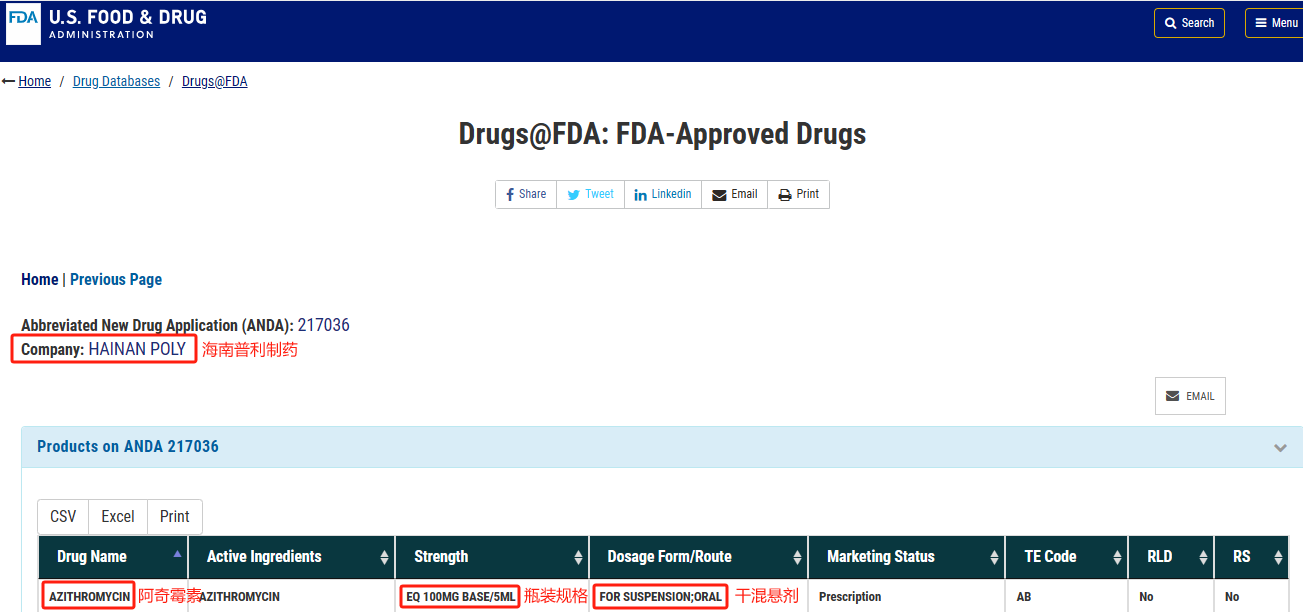Go to Previous Page link
Screen dimensions: 1303x612
tap(116, 279)
